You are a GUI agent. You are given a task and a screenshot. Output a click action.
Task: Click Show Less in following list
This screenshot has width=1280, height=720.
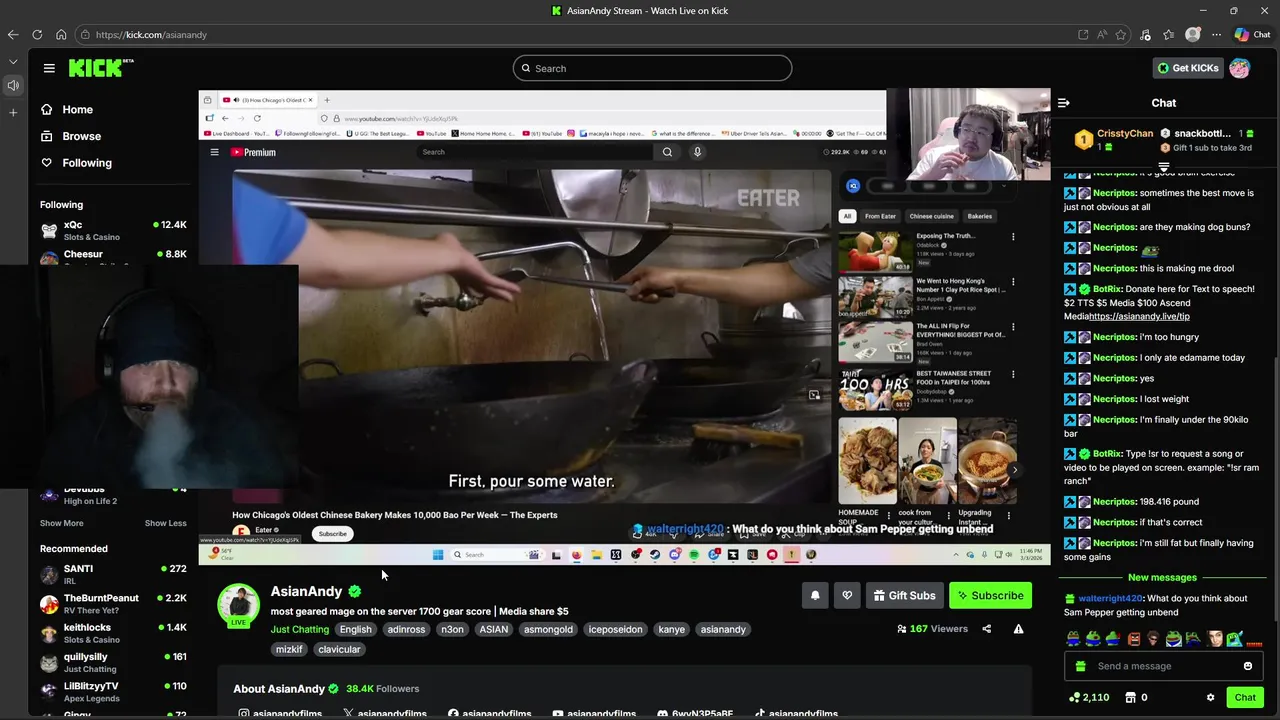(x=165, y=523)
